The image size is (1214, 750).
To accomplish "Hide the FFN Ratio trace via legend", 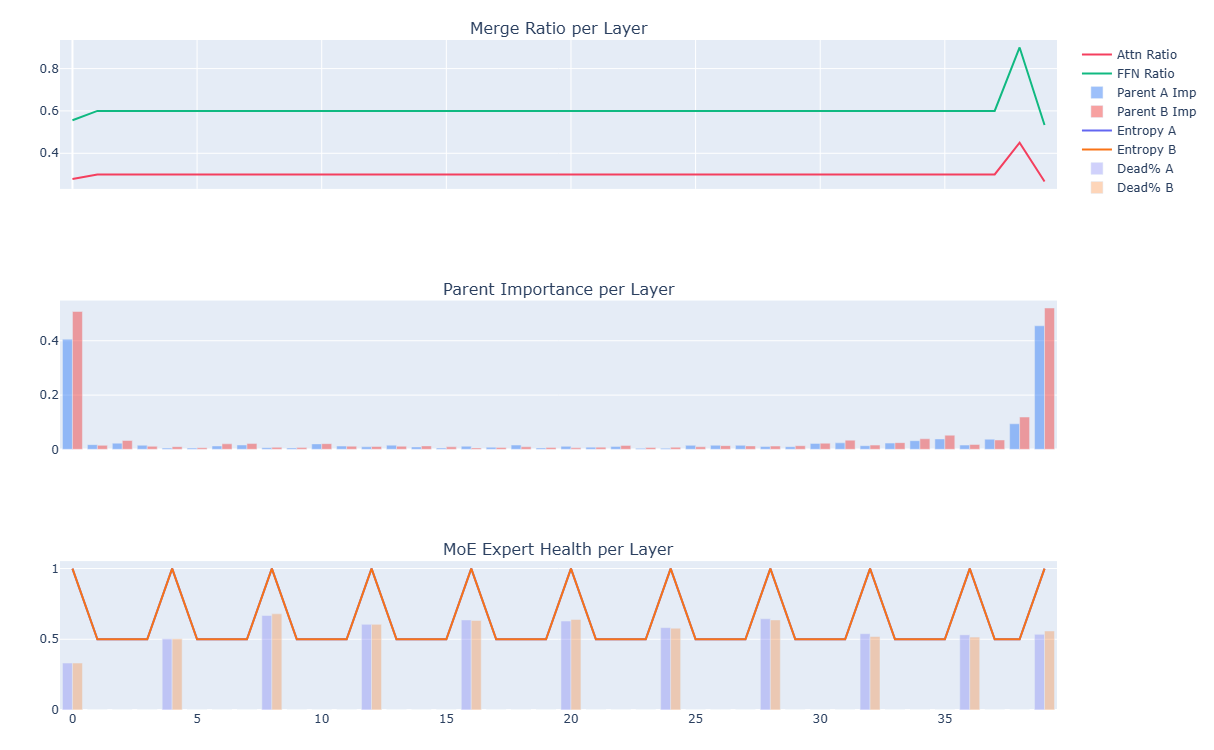I will (1145, 74).
